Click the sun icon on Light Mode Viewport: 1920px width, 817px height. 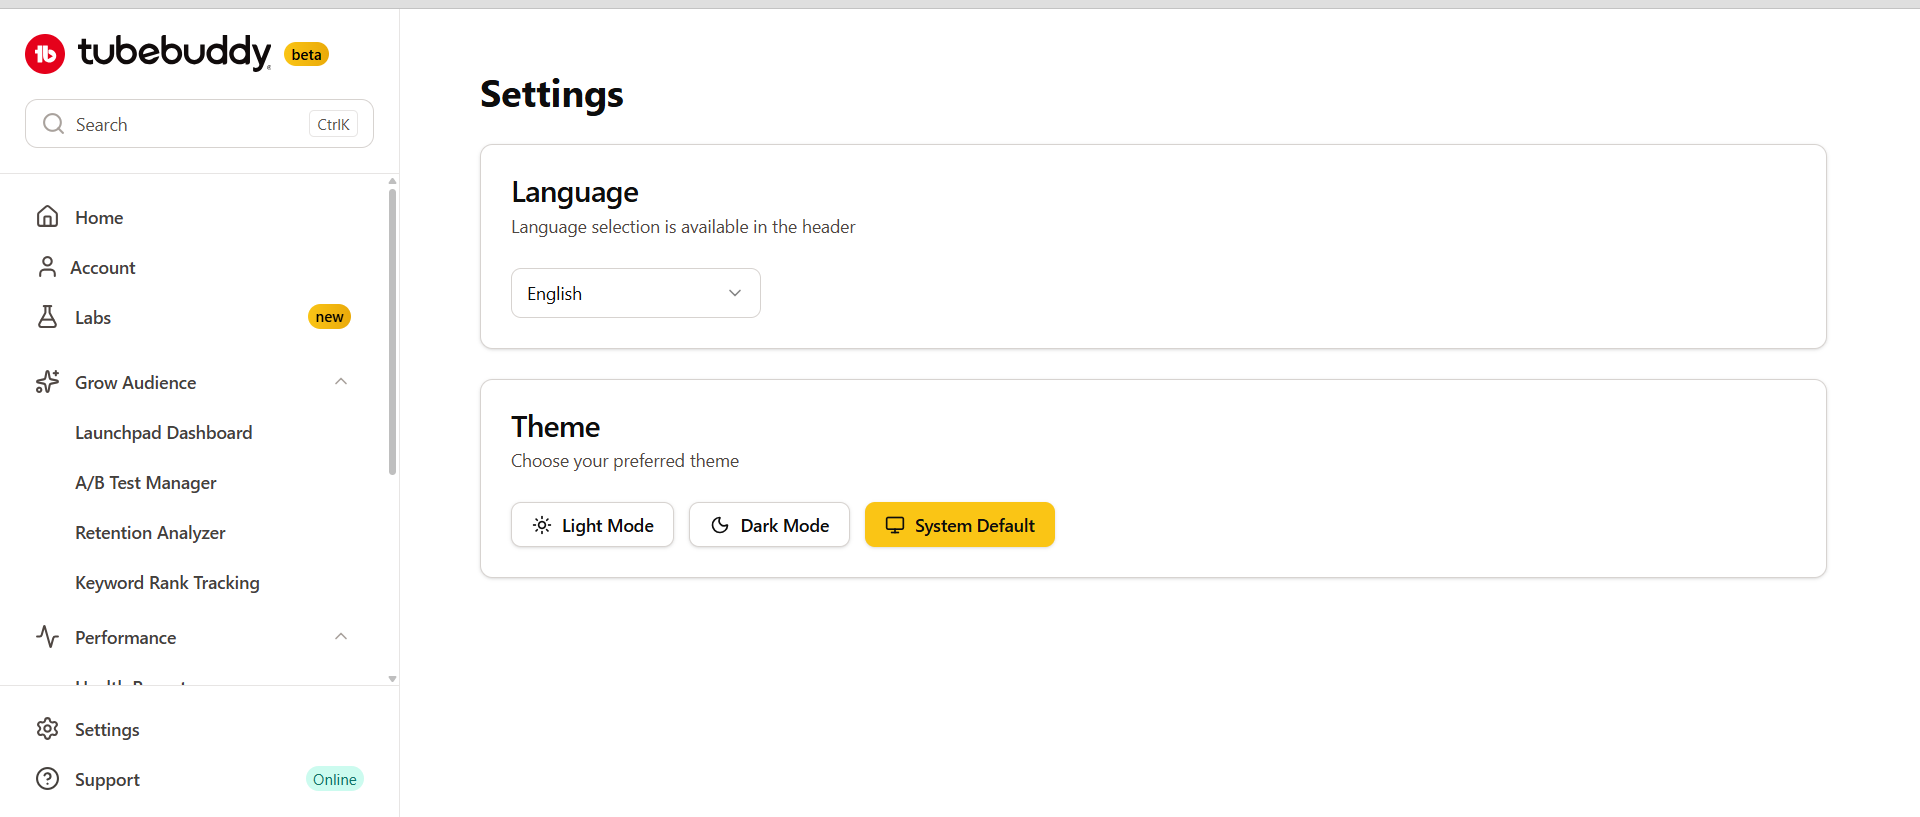coord(542,525)
